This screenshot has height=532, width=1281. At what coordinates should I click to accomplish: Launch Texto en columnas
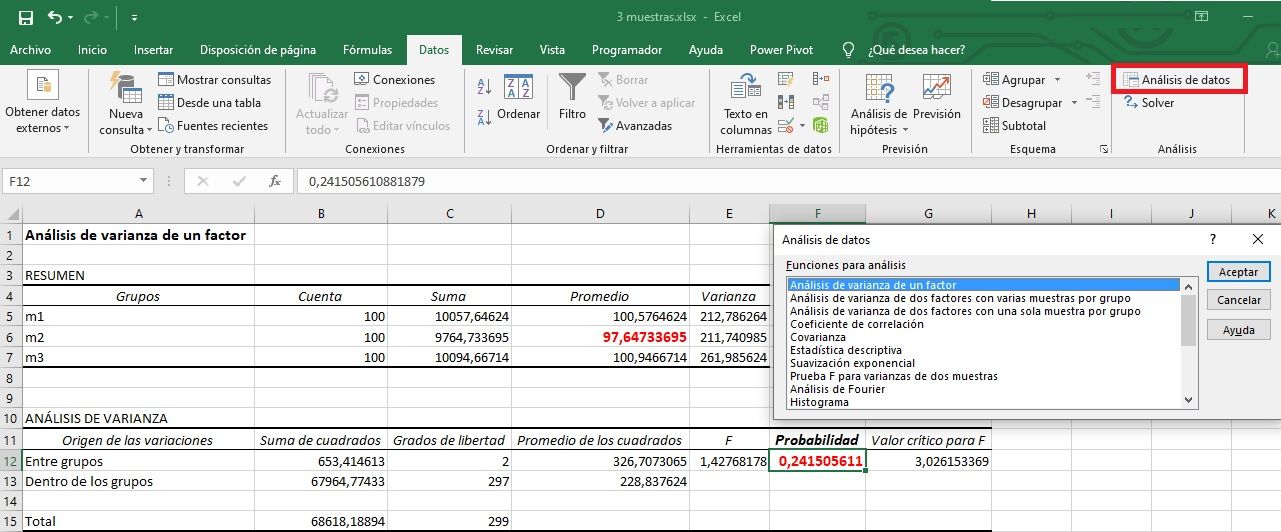746,104
